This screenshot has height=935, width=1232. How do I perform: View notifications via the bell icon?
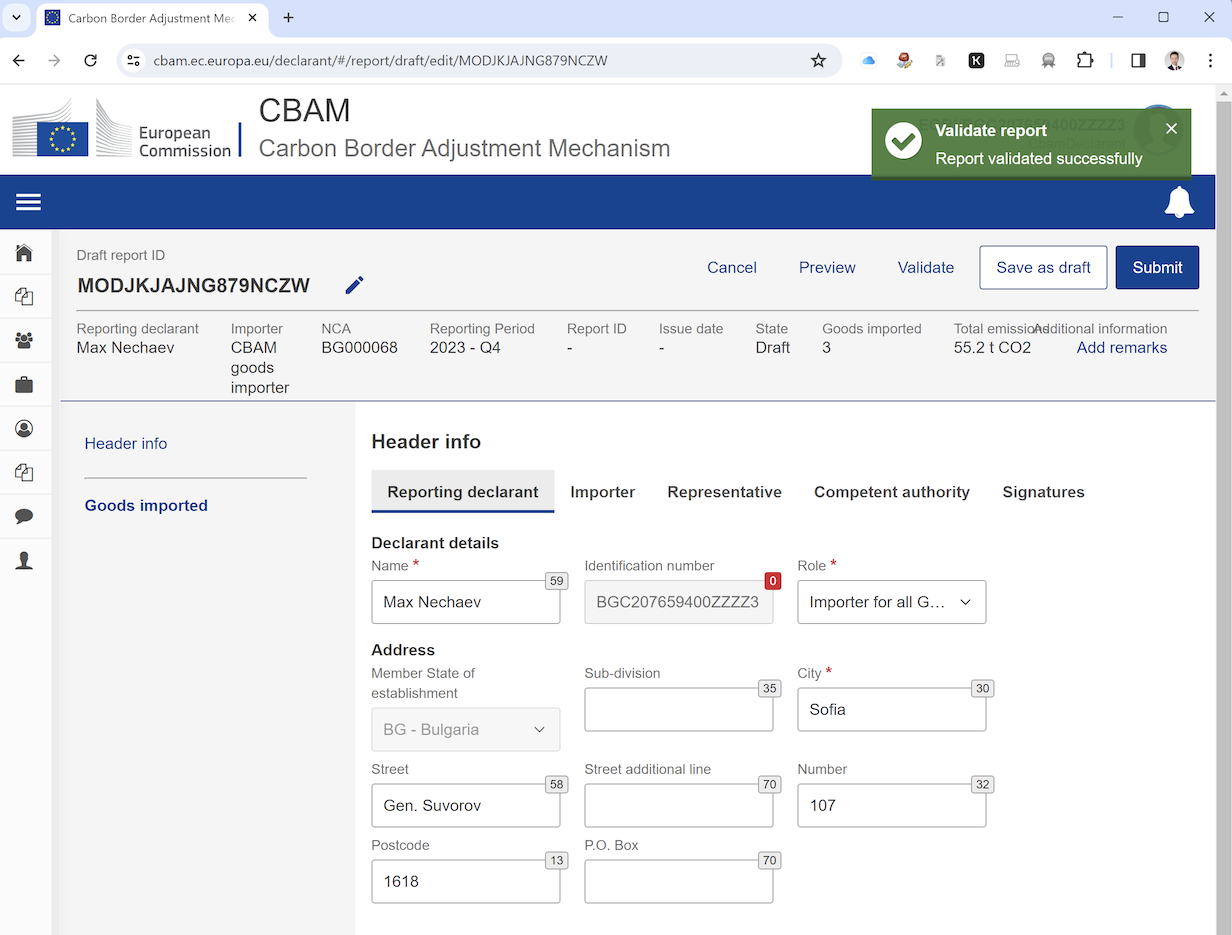pos(1180,202)
